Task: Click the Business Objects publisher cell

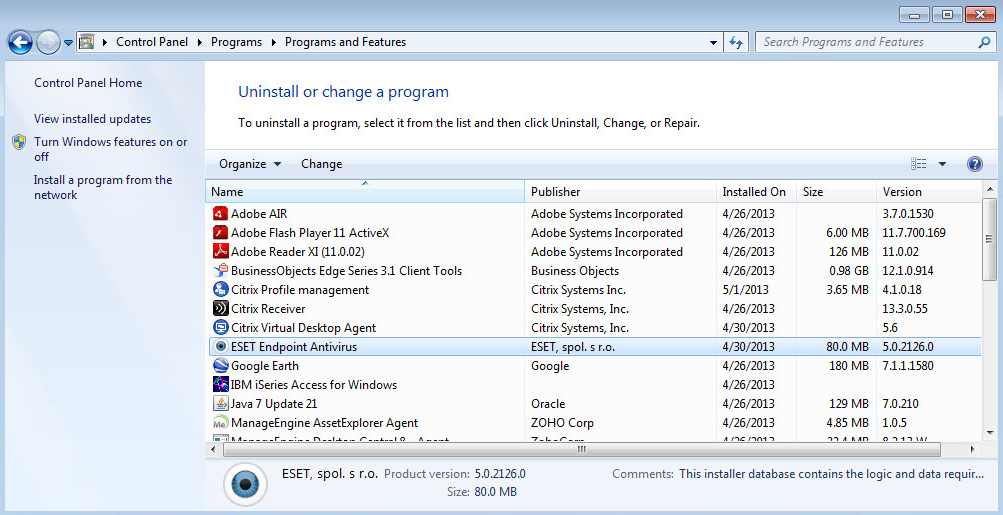Action: 575,271
